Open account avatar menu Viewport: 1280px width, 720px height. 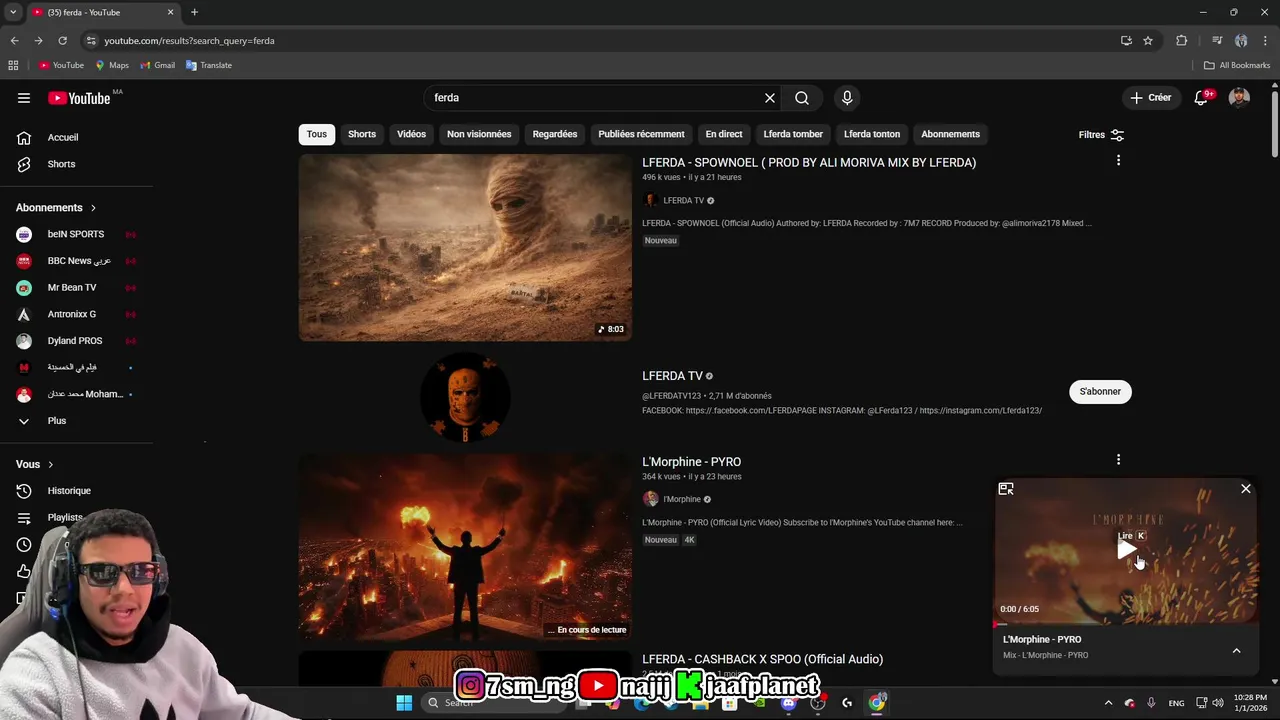1239,98
